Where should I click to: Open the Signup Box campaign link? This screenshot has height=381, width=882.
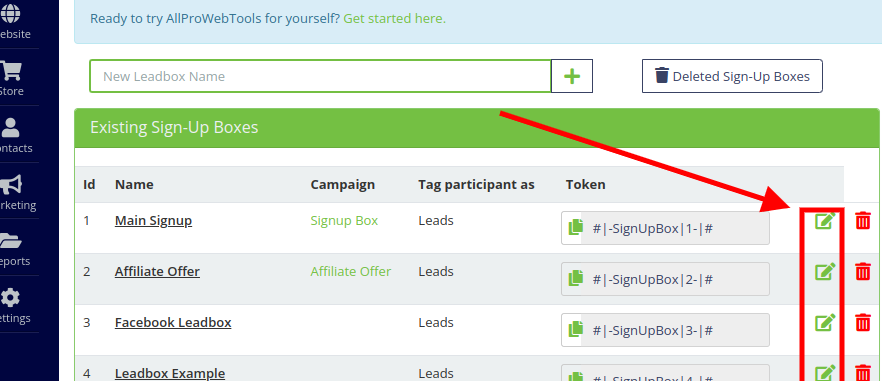point(344,221)
